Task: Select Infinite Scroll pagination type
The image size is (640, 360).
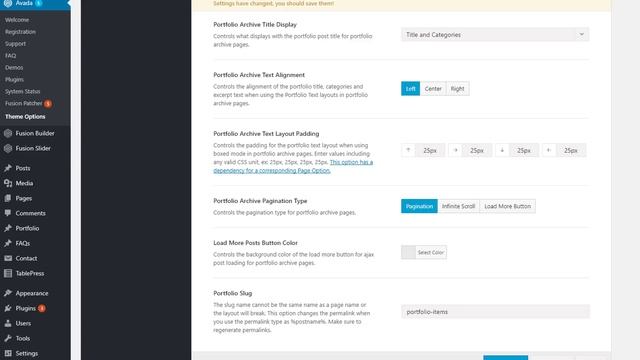Action: coord(458,206)
